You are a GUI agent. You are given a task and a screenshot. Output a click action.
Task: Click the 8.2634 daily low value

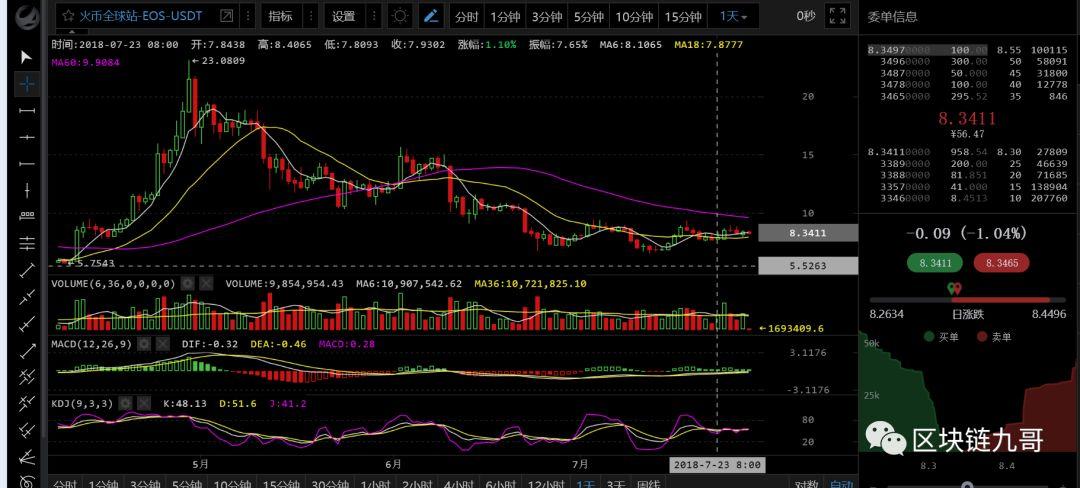[886, 315]
